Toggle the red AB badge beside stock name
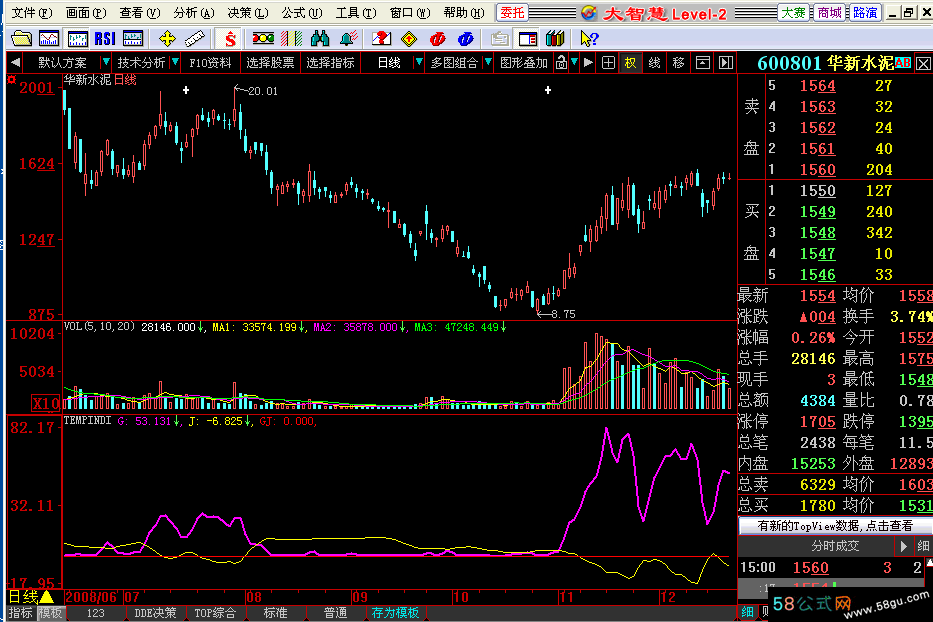This screenshot has width=933, height=622. tap(903, 62)
